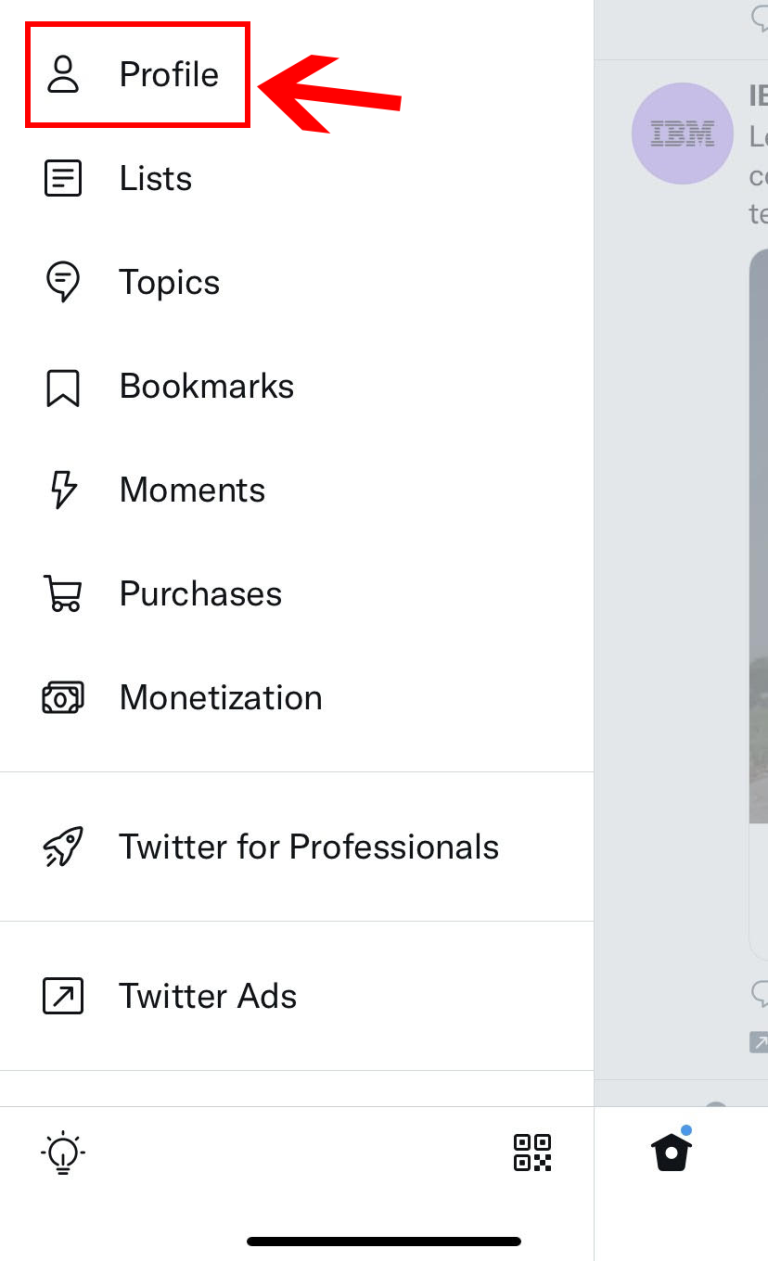
Task: Toggle display mode via lightbulb icon
Action: tap(63, 1153)
